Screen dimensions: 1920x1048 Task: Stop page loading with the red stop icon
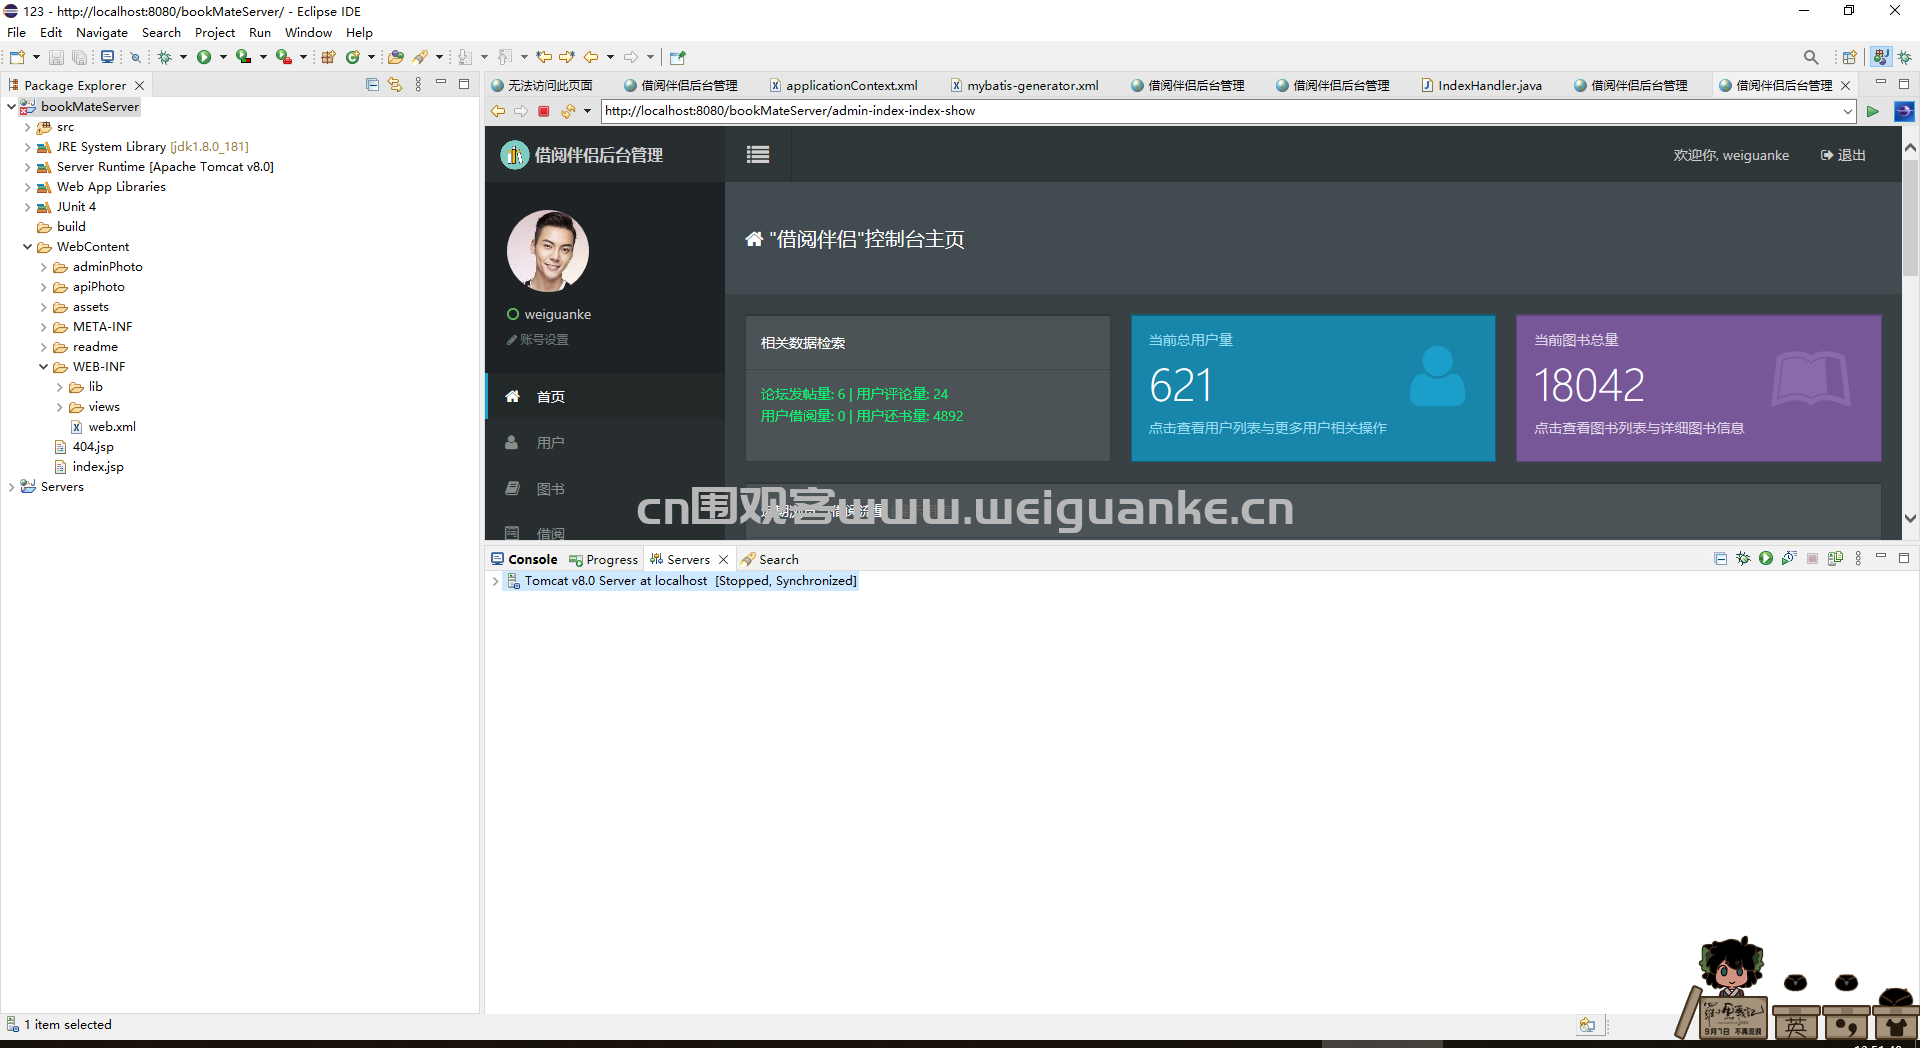544,111
